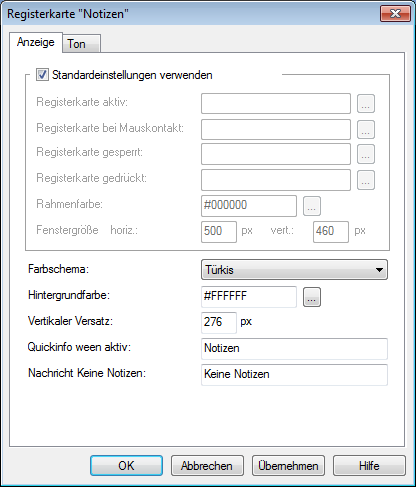The height and width of the screenshot is (487, 416).
Task: Click the Rahmenfarbe #000000 field
Action: (x=249, y=206)
